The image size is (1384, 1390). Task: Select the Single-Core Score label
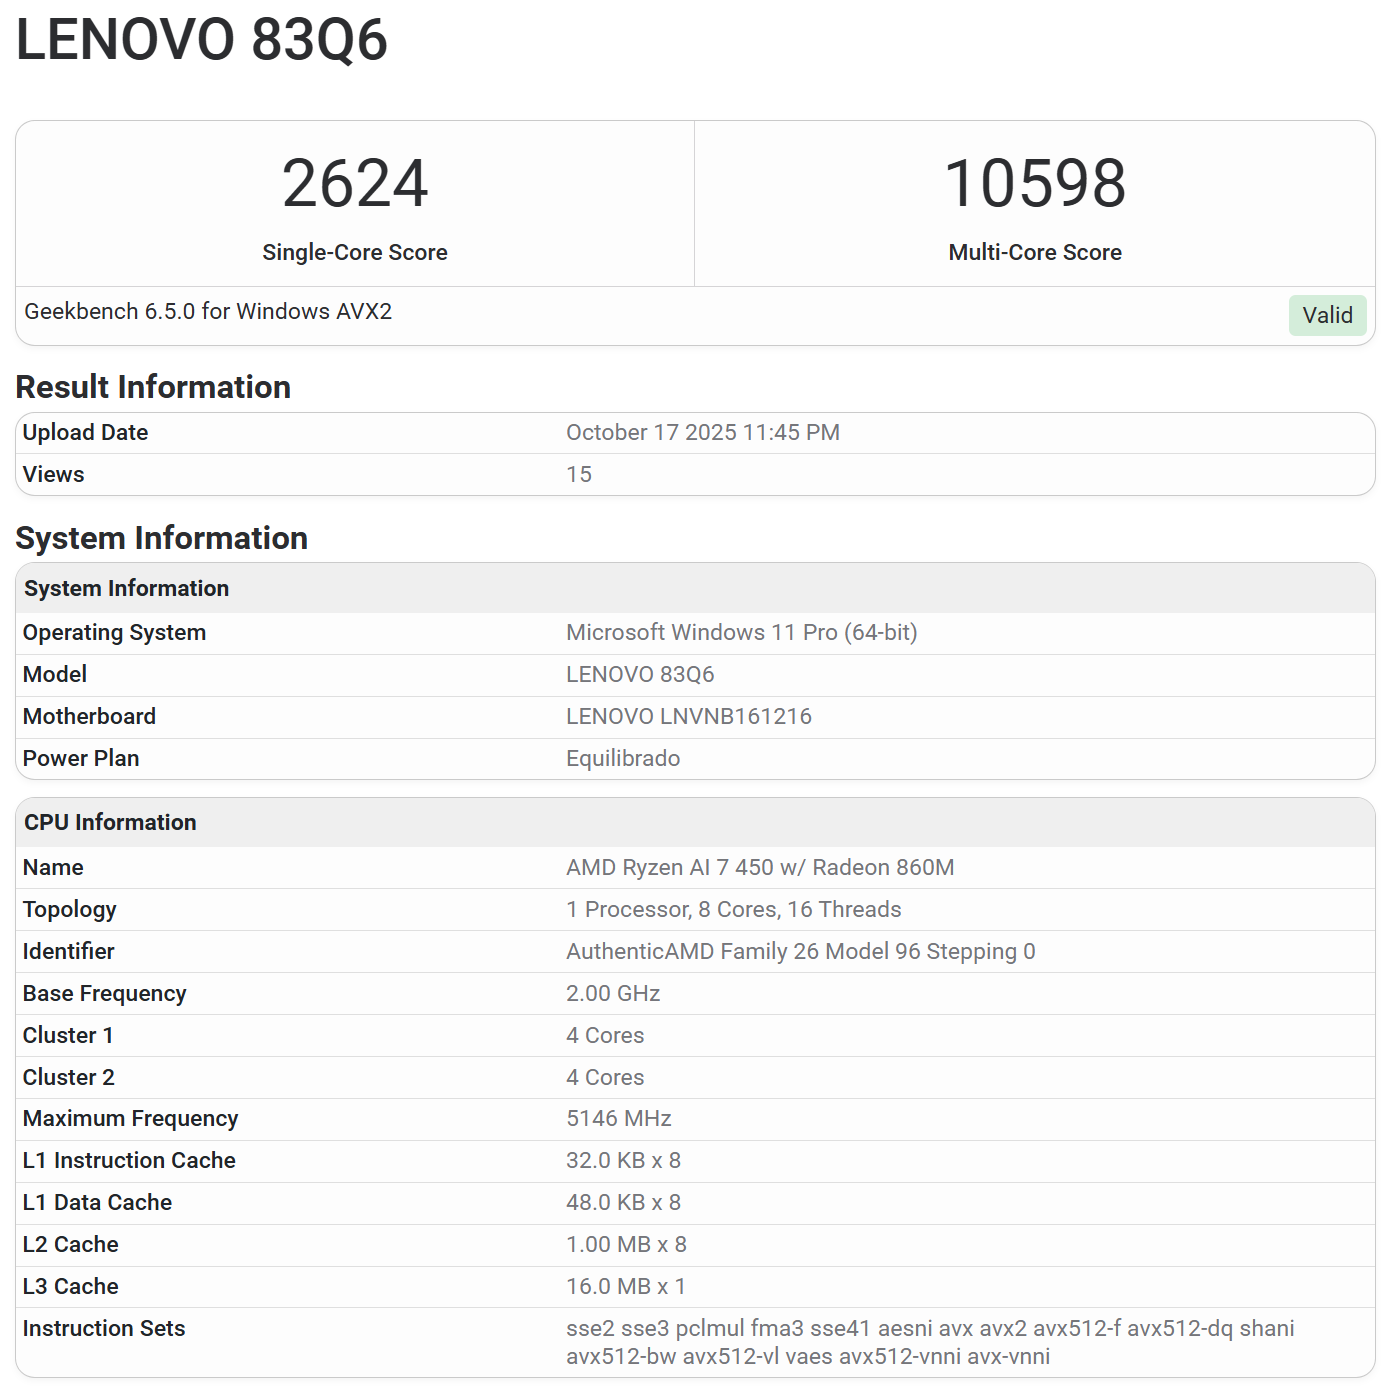tap(354, 252)
